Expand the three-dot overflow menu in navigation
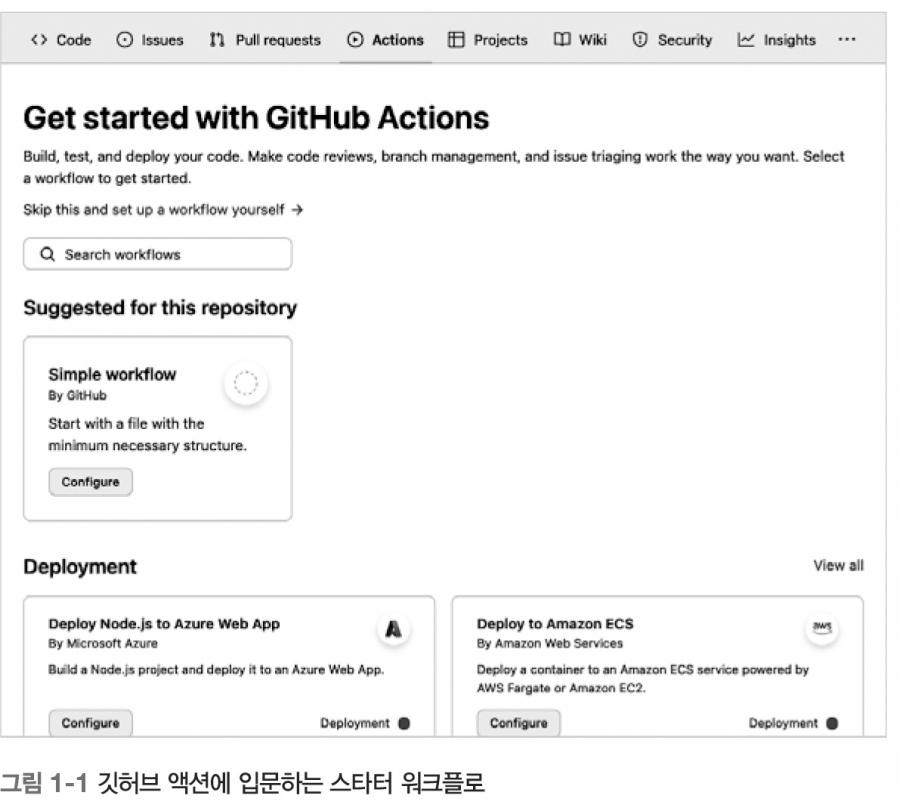This screenshot has height=811, width=900. point(847,40)
